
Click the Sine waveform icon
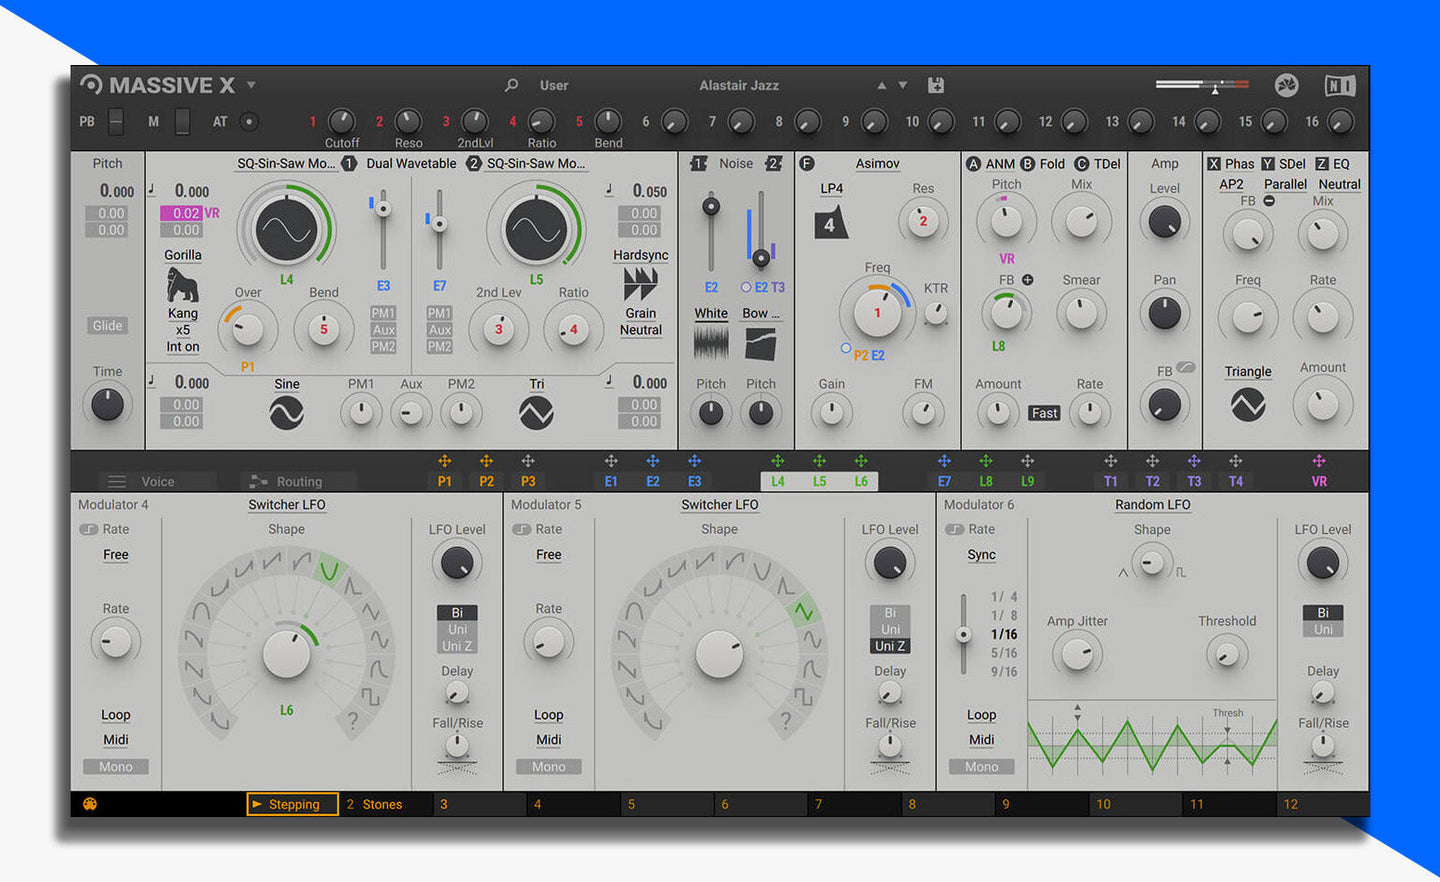[286, 412]
